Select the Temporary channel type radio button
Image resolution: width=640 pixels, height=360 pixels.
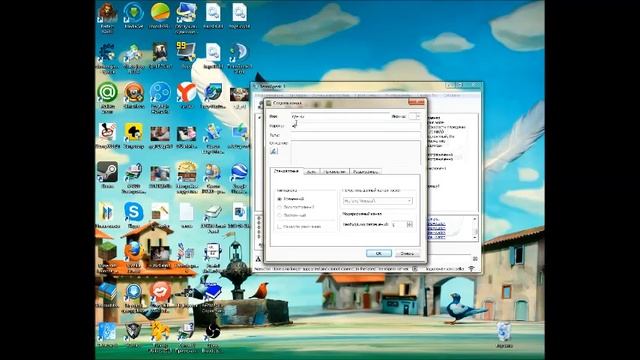[x=279, y=199]
